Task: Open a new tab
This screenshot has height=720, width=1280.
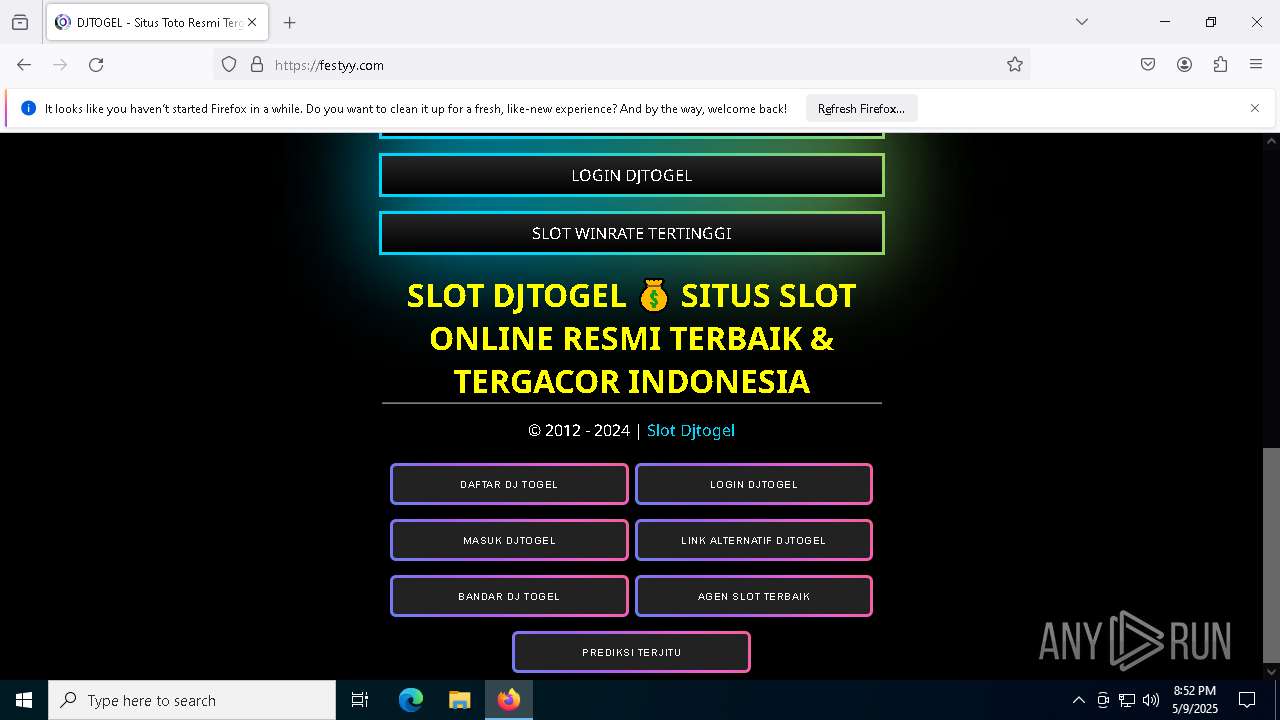Action: [x=289, y=22]
